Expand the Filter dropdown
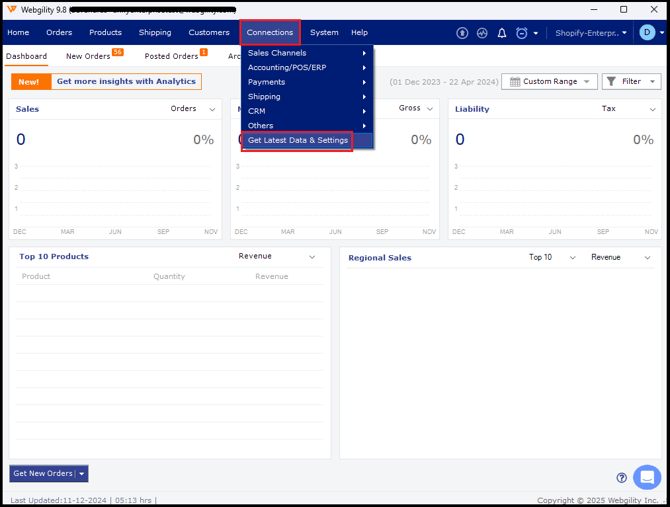This screenshot has width=670, height=507. 631,82
